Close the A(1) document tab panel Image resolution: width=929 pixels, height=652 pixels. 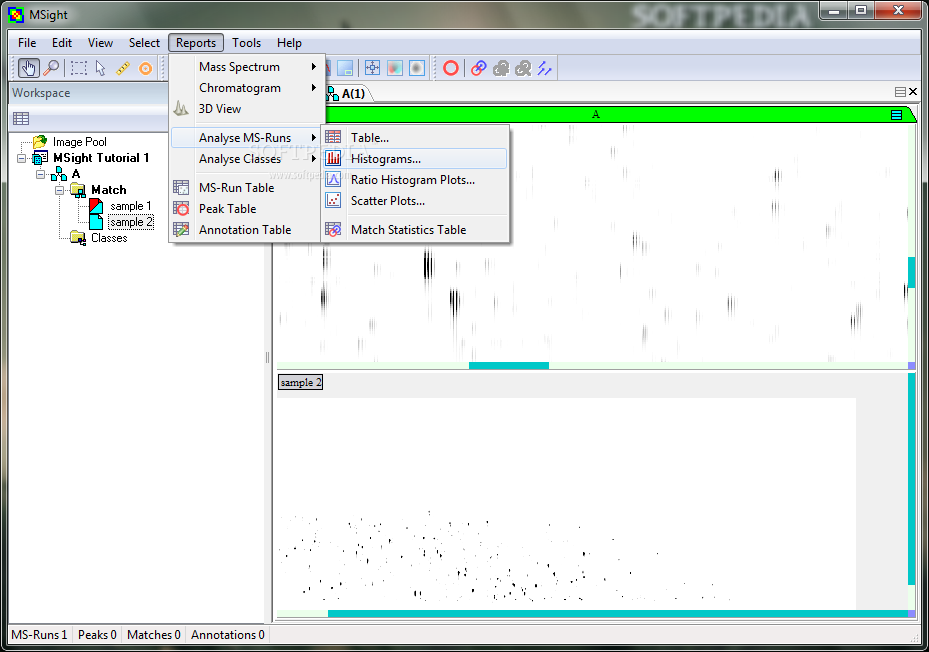coord(913,92)
